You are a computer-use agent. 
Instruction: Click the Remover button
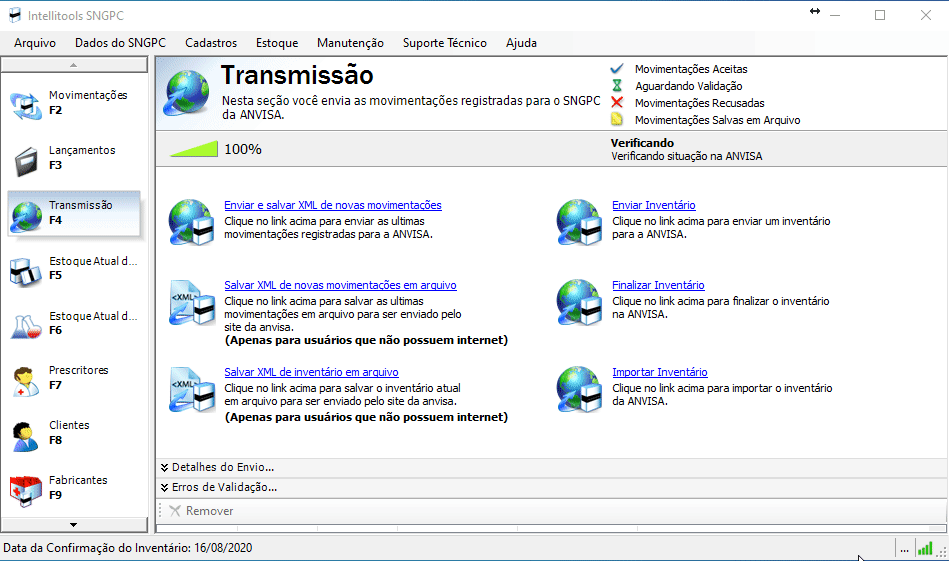click(202, 511)
